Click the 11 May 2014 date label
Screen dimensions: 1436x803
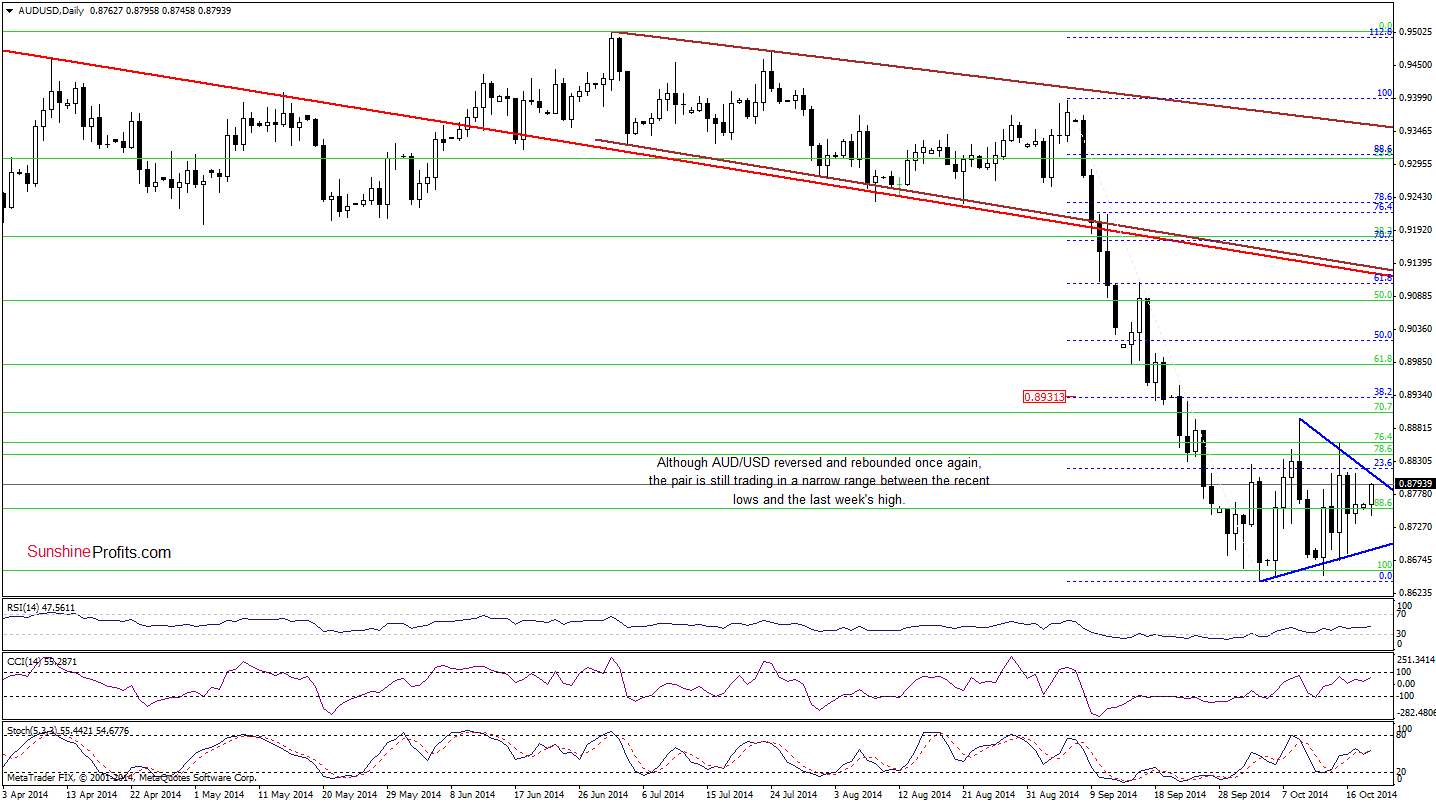tap(284, 794)
